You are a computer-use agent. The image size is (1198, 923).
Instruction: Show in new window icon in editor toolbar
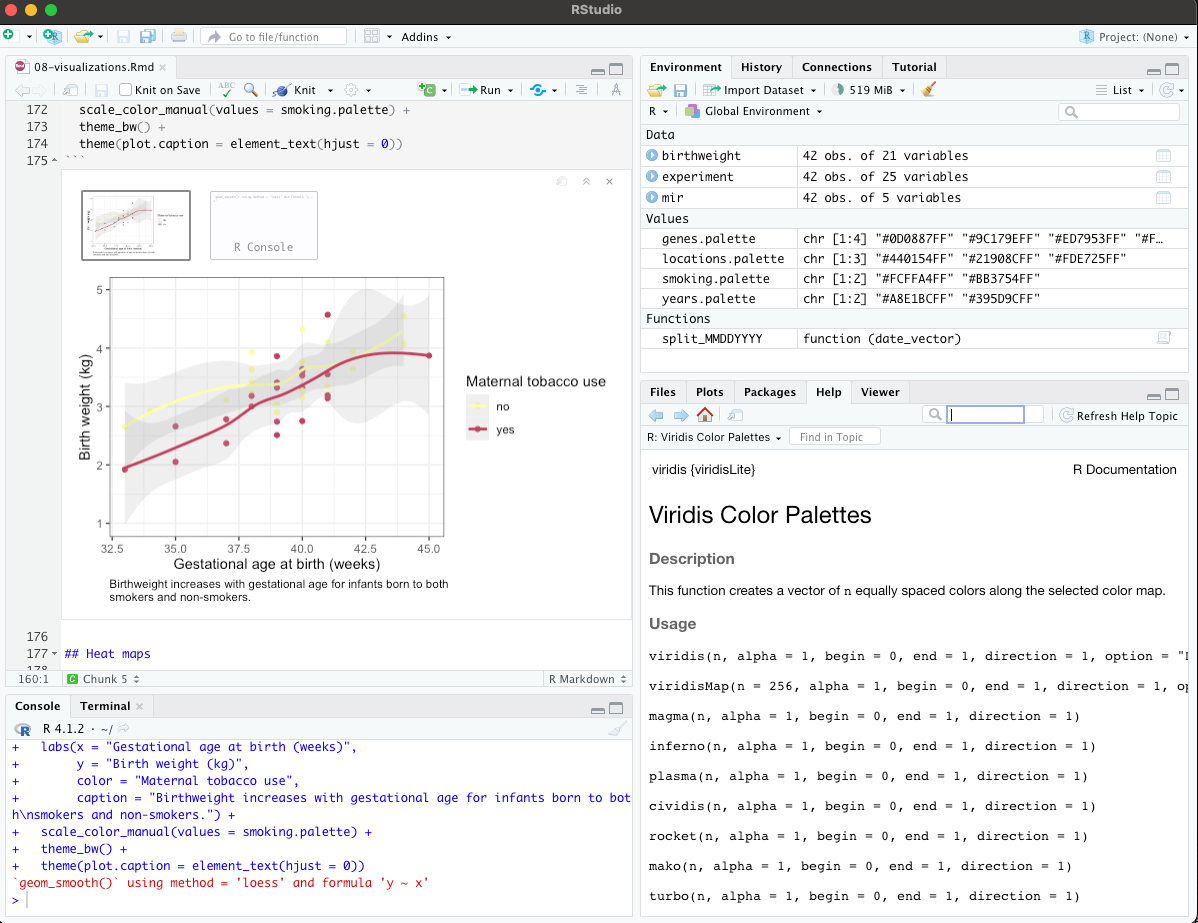click(70, 89)
